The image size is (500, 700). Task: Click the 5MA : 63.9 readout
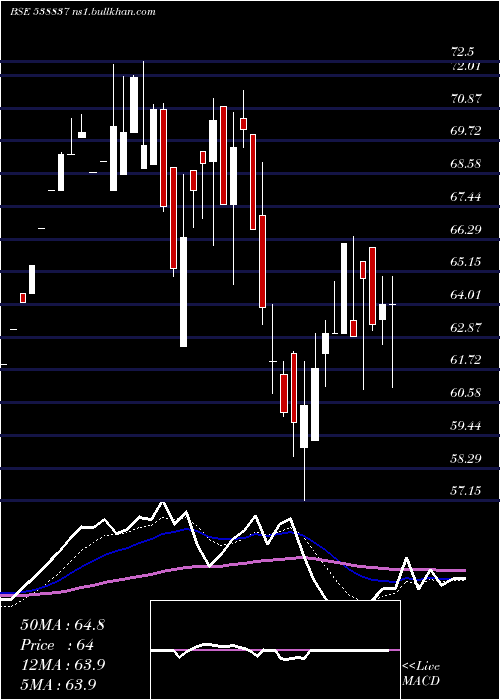point(58,684)
